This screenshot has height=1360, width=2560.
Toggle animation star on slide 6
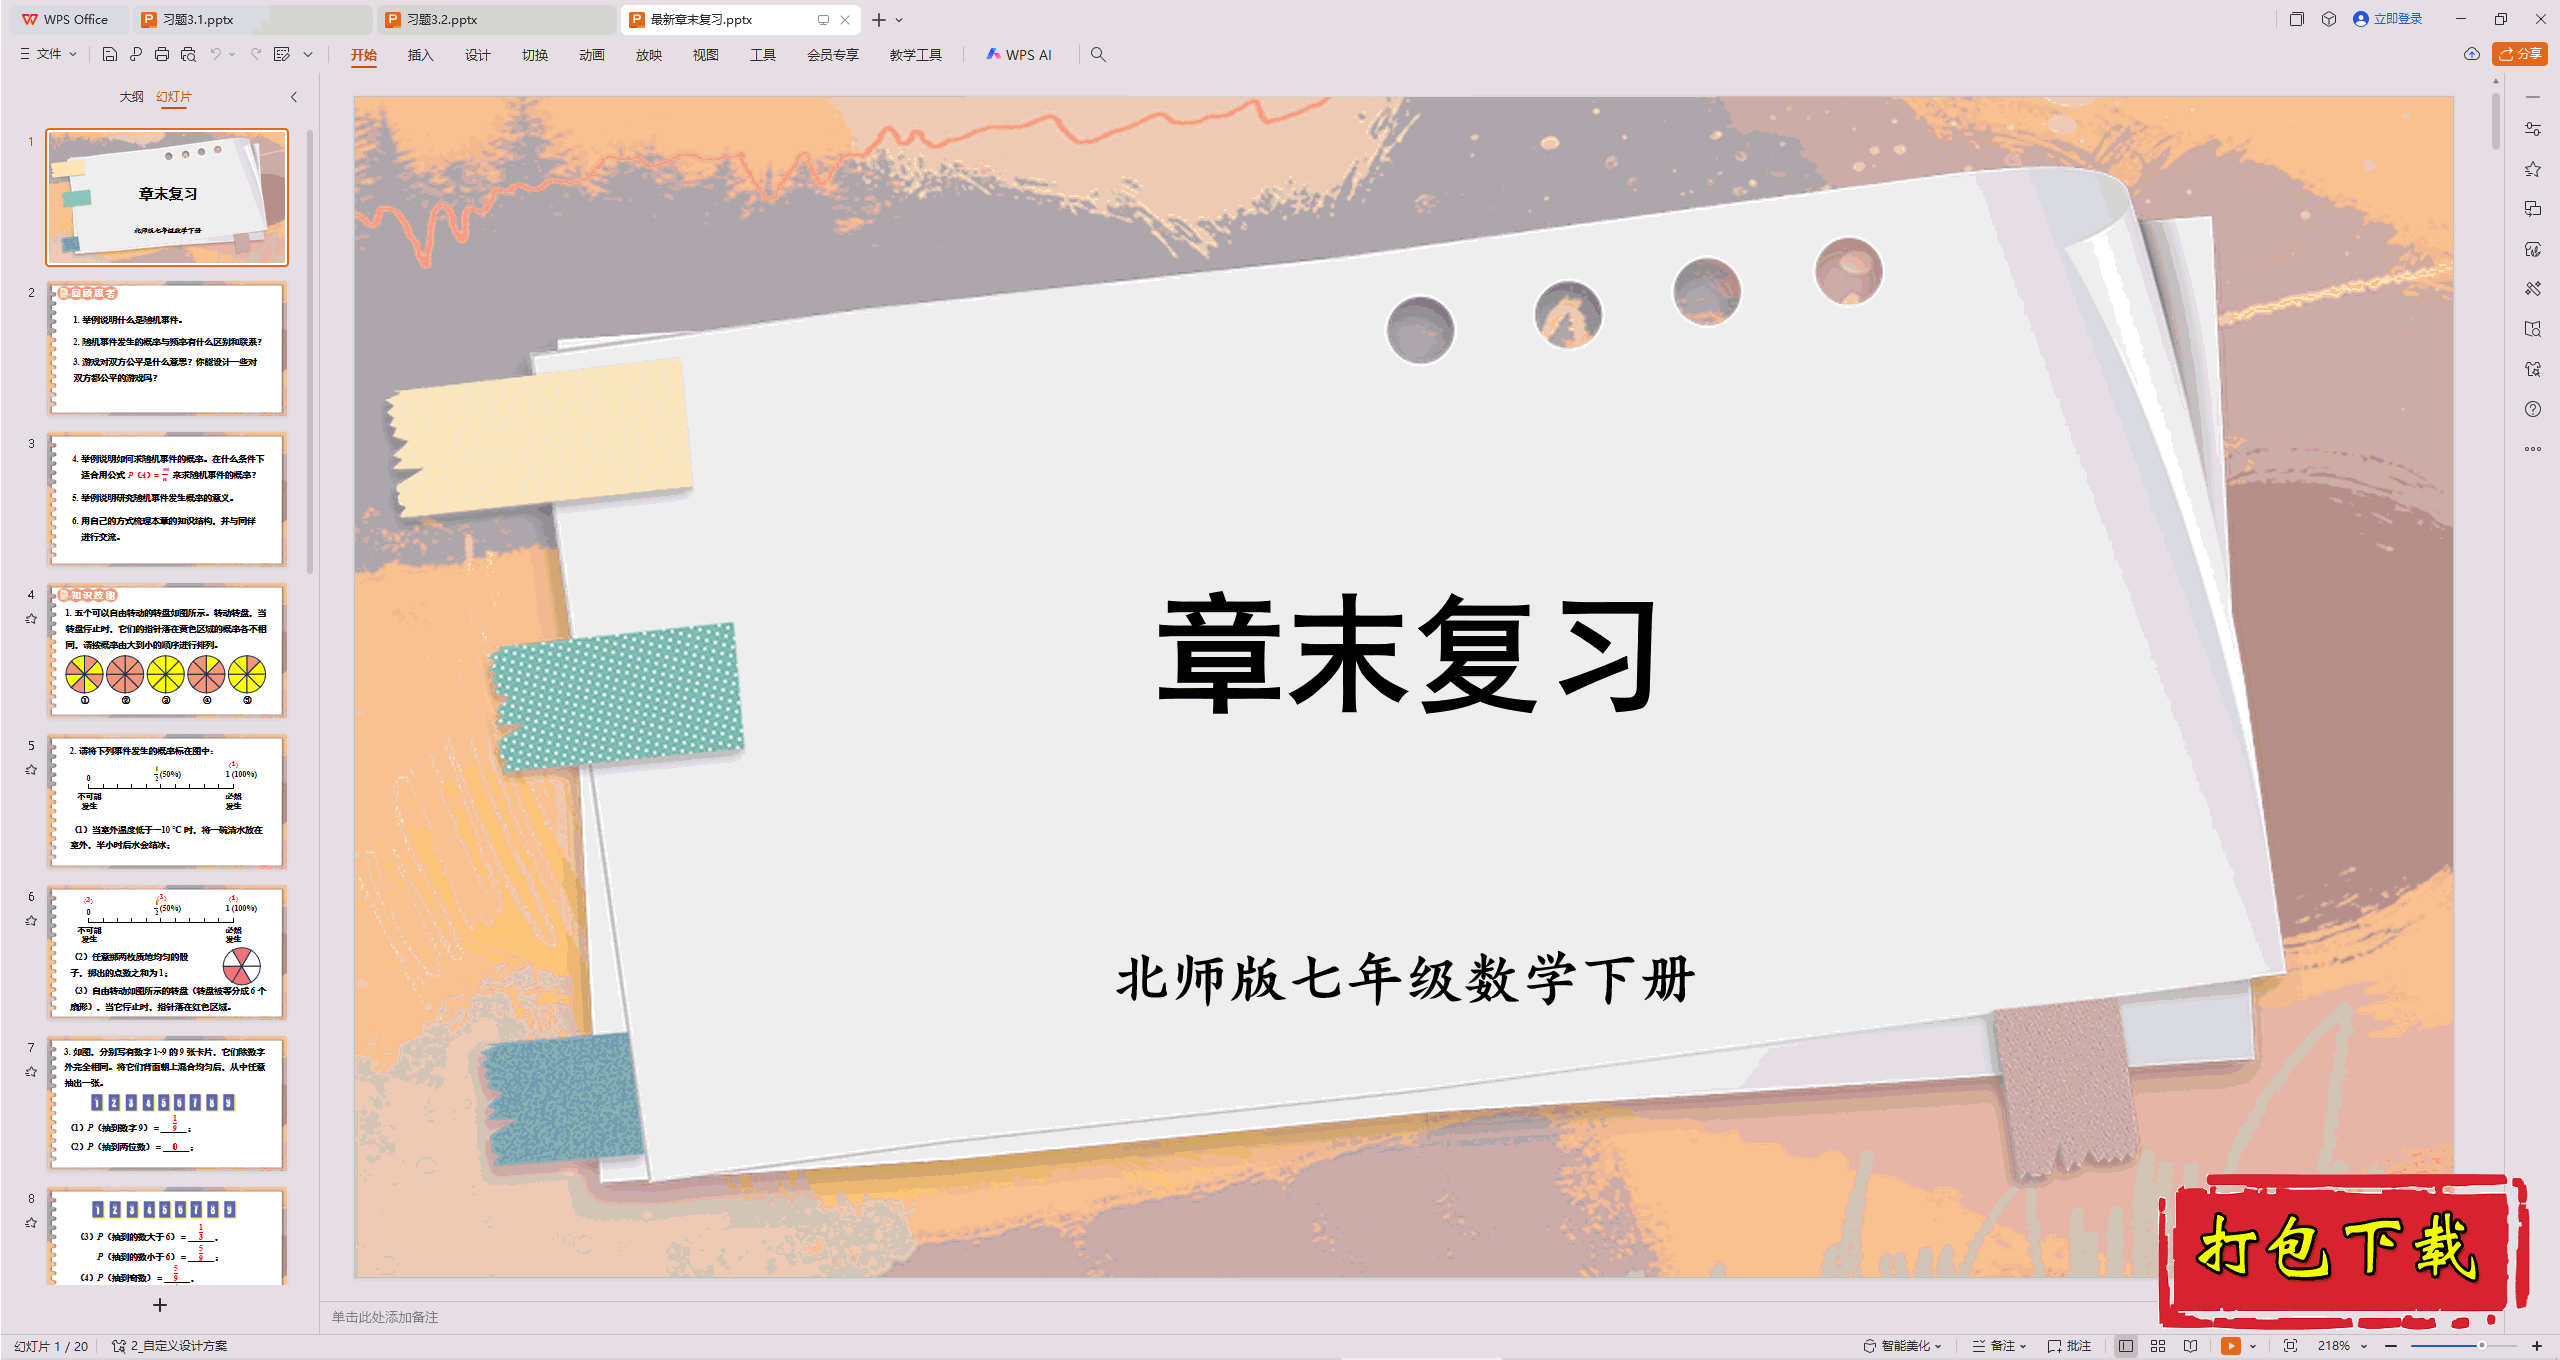pos(31,921)
